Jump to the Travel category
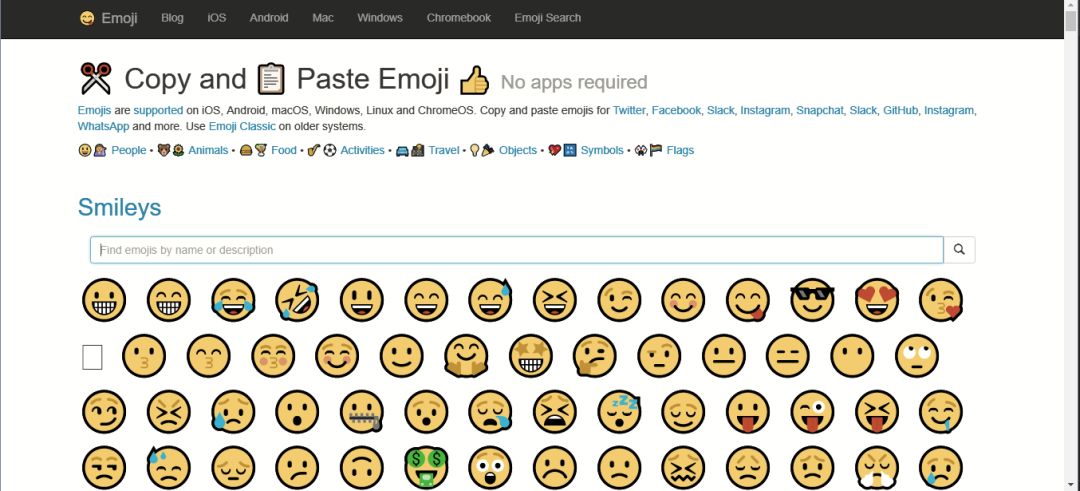 pos(444,150)
